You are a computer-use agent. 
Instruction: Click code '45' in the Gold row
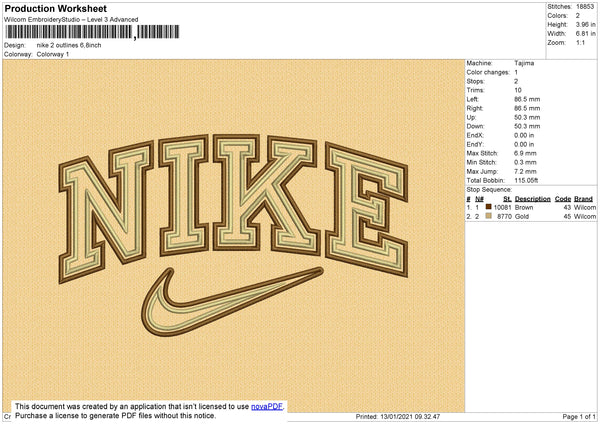[567, 217]
